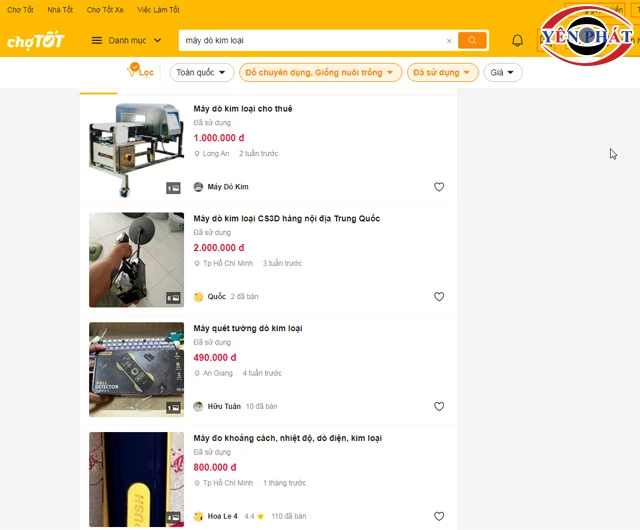Expand the Giá price filter

[503, 73]
